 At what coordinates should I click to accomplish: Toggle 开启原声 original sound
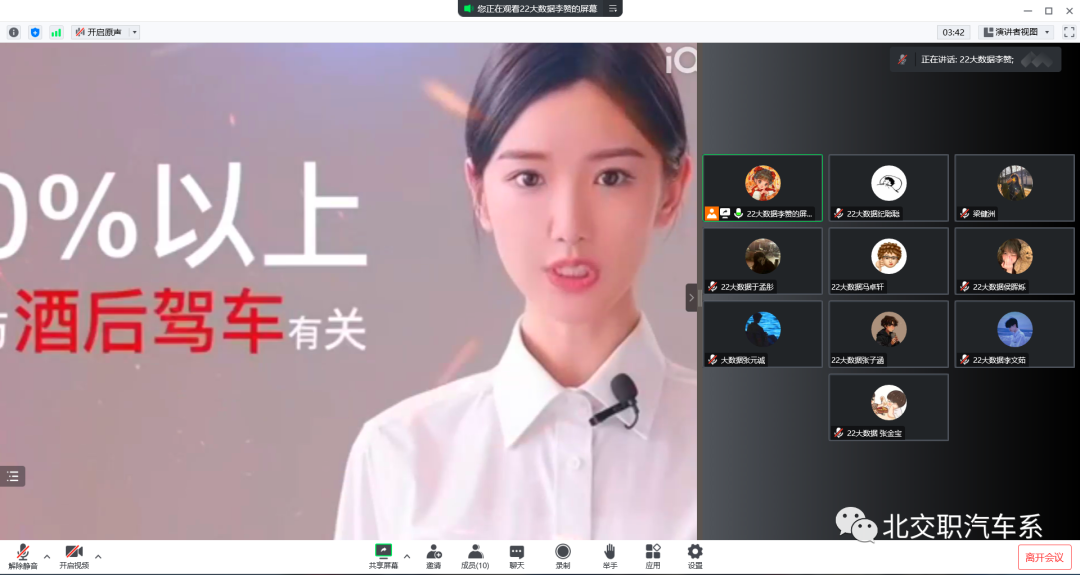pos(98,32)
